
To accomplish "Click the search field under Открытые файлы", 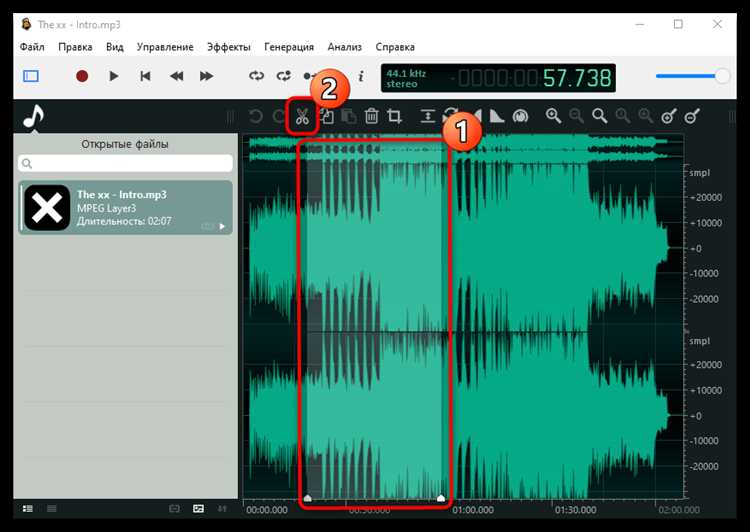I will [125, 163].
